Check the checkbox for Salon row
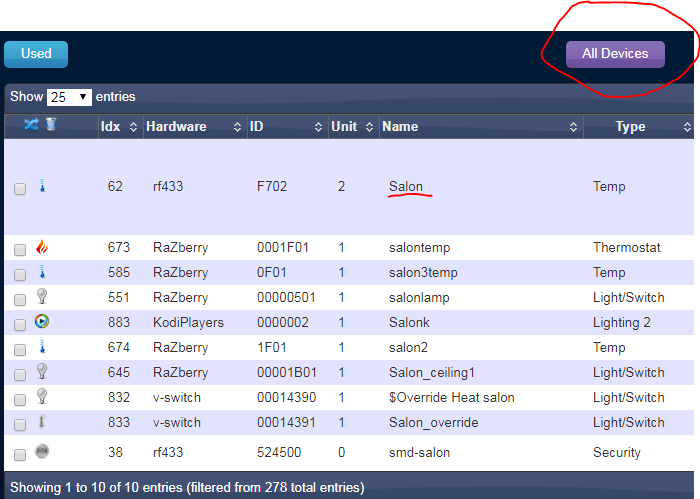Screen dimensions: 700x499 pos(20,188)
